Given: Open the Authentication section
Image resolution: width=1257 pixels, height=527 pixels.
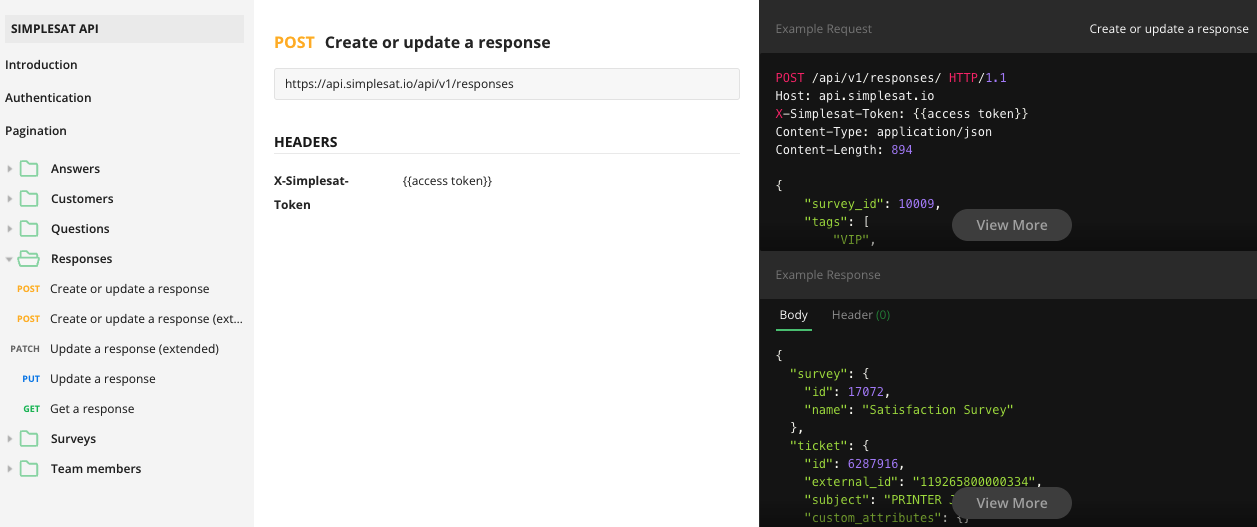Looking at the screenshot, I should point(48,98).
